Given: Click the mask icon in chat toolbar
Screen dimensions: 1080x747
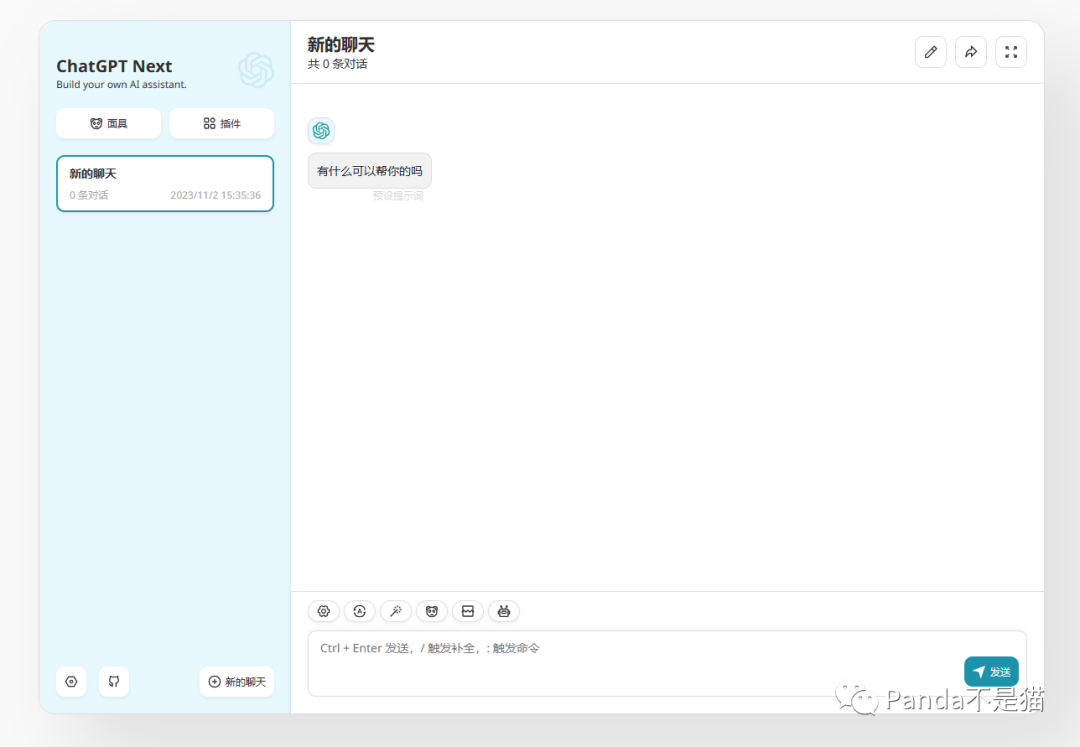Looking at the screenshot, I should coord(432,611).
